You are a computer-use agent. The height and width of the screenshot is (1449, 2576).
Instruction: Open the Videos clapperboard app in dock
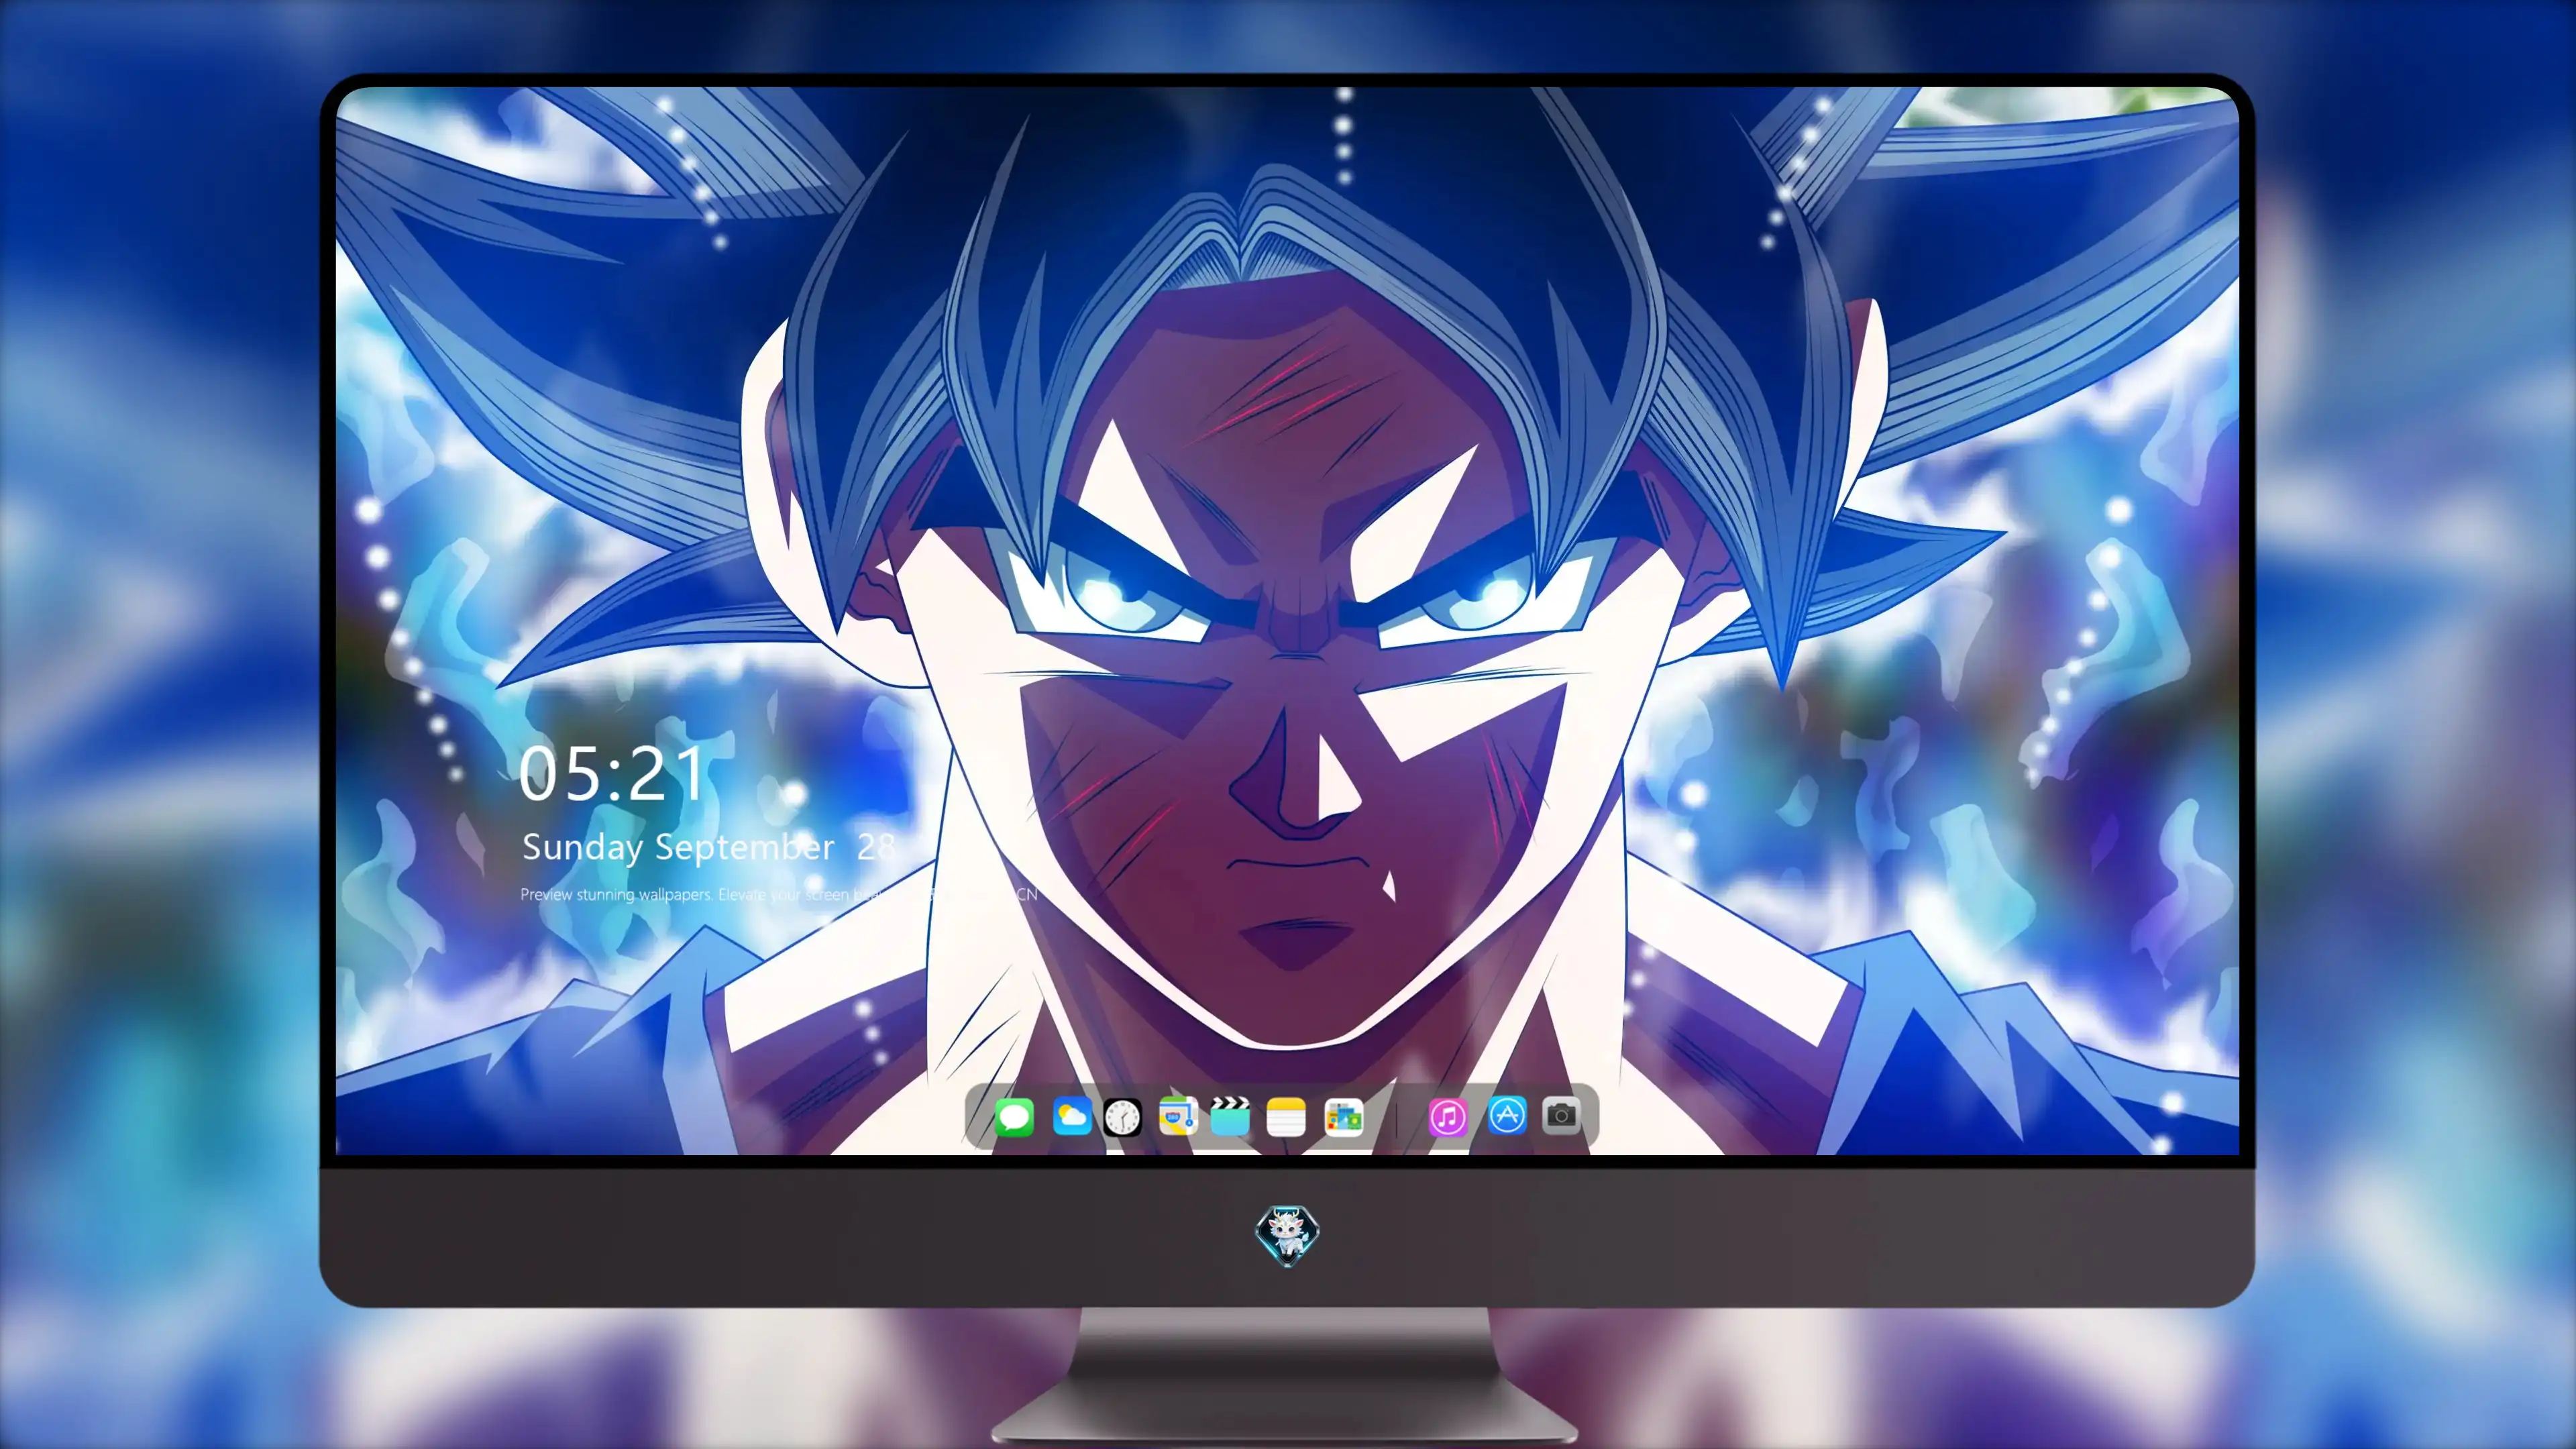point(1230,1116)
